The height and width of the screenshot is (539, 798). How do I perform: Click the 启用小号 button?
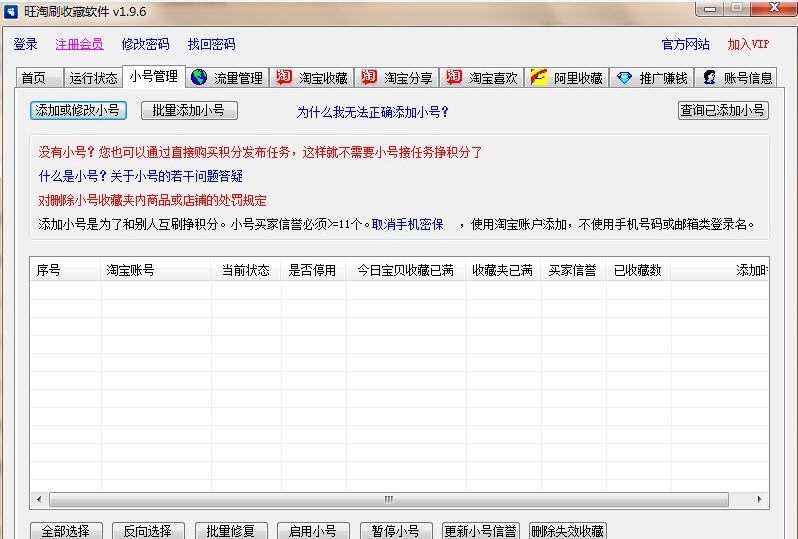(x=313, y=530)
